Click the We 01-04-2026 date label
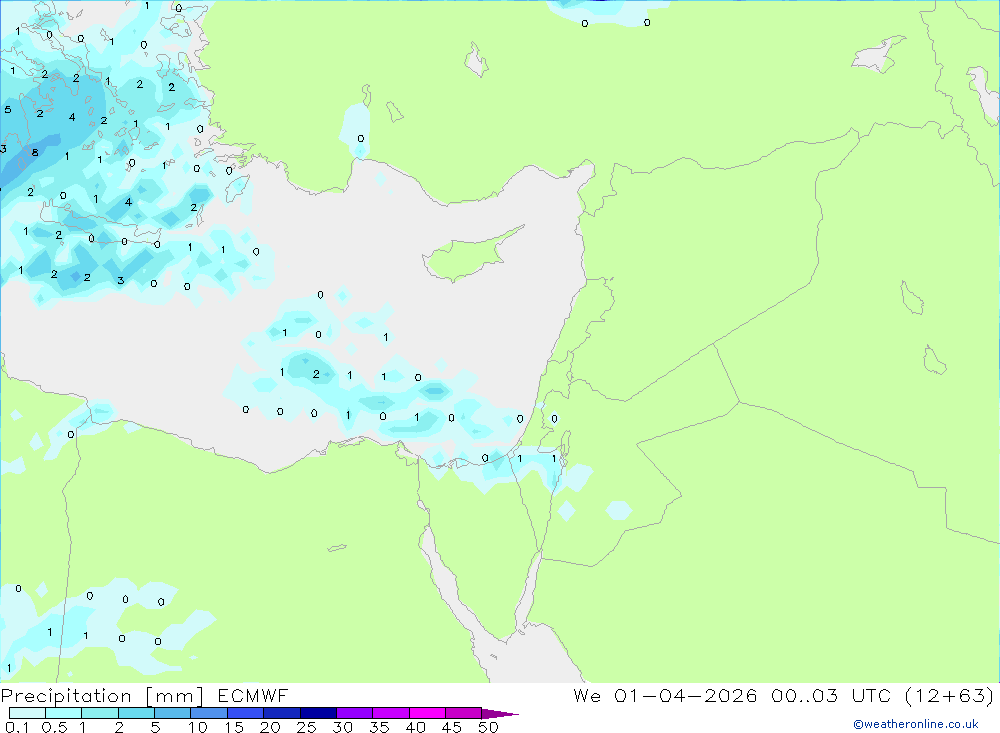This screenshot has height=733, width=1000. point(665,695)
